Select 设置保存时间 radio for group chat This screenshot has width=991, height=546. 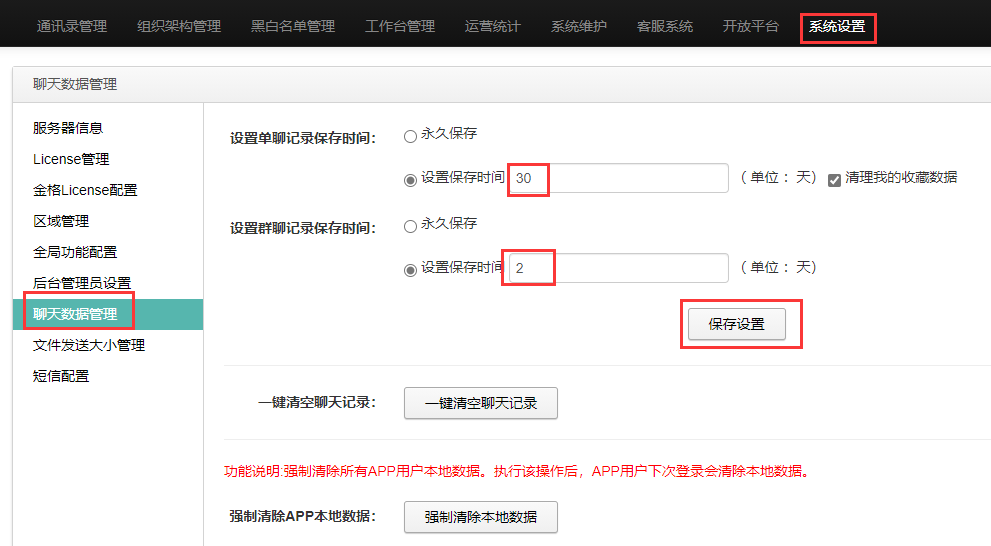click(x=410, y=270)
